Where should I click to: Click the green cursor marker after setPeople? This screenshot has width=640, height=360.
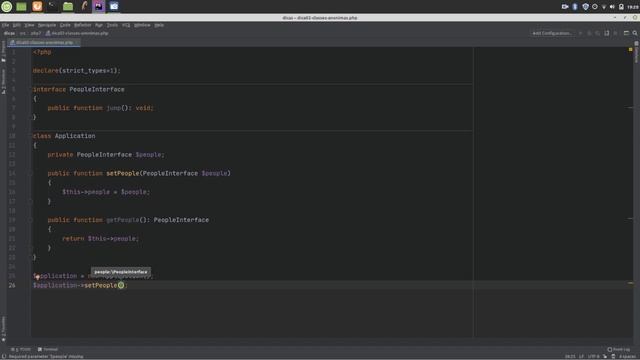click(x=121, y=285)
